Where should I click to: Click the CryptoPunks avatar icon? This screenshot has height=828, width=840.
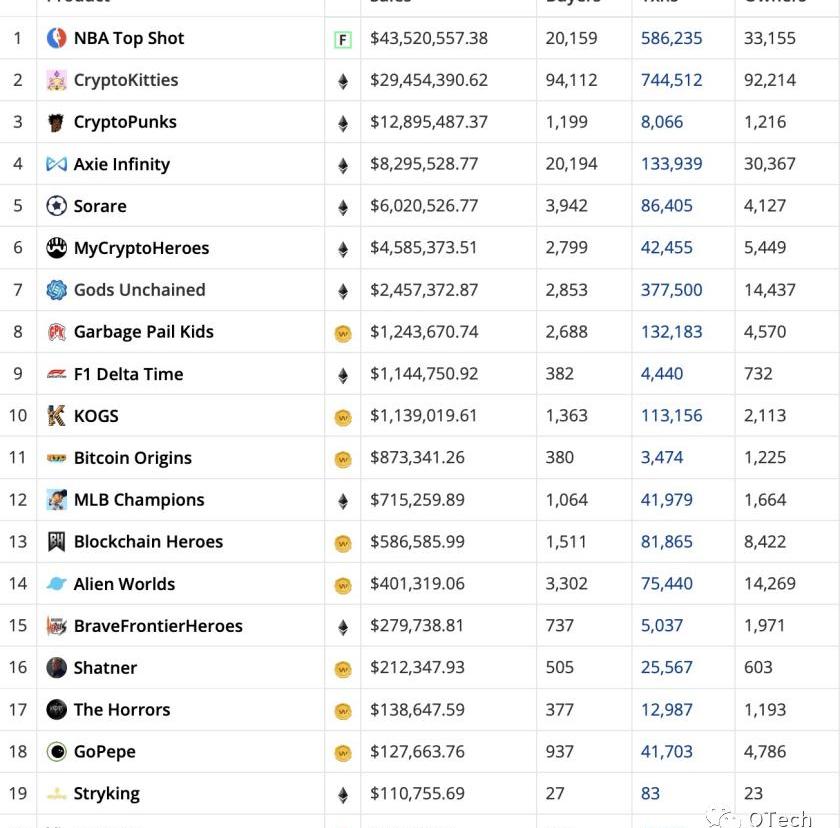[x=57, y=122]
